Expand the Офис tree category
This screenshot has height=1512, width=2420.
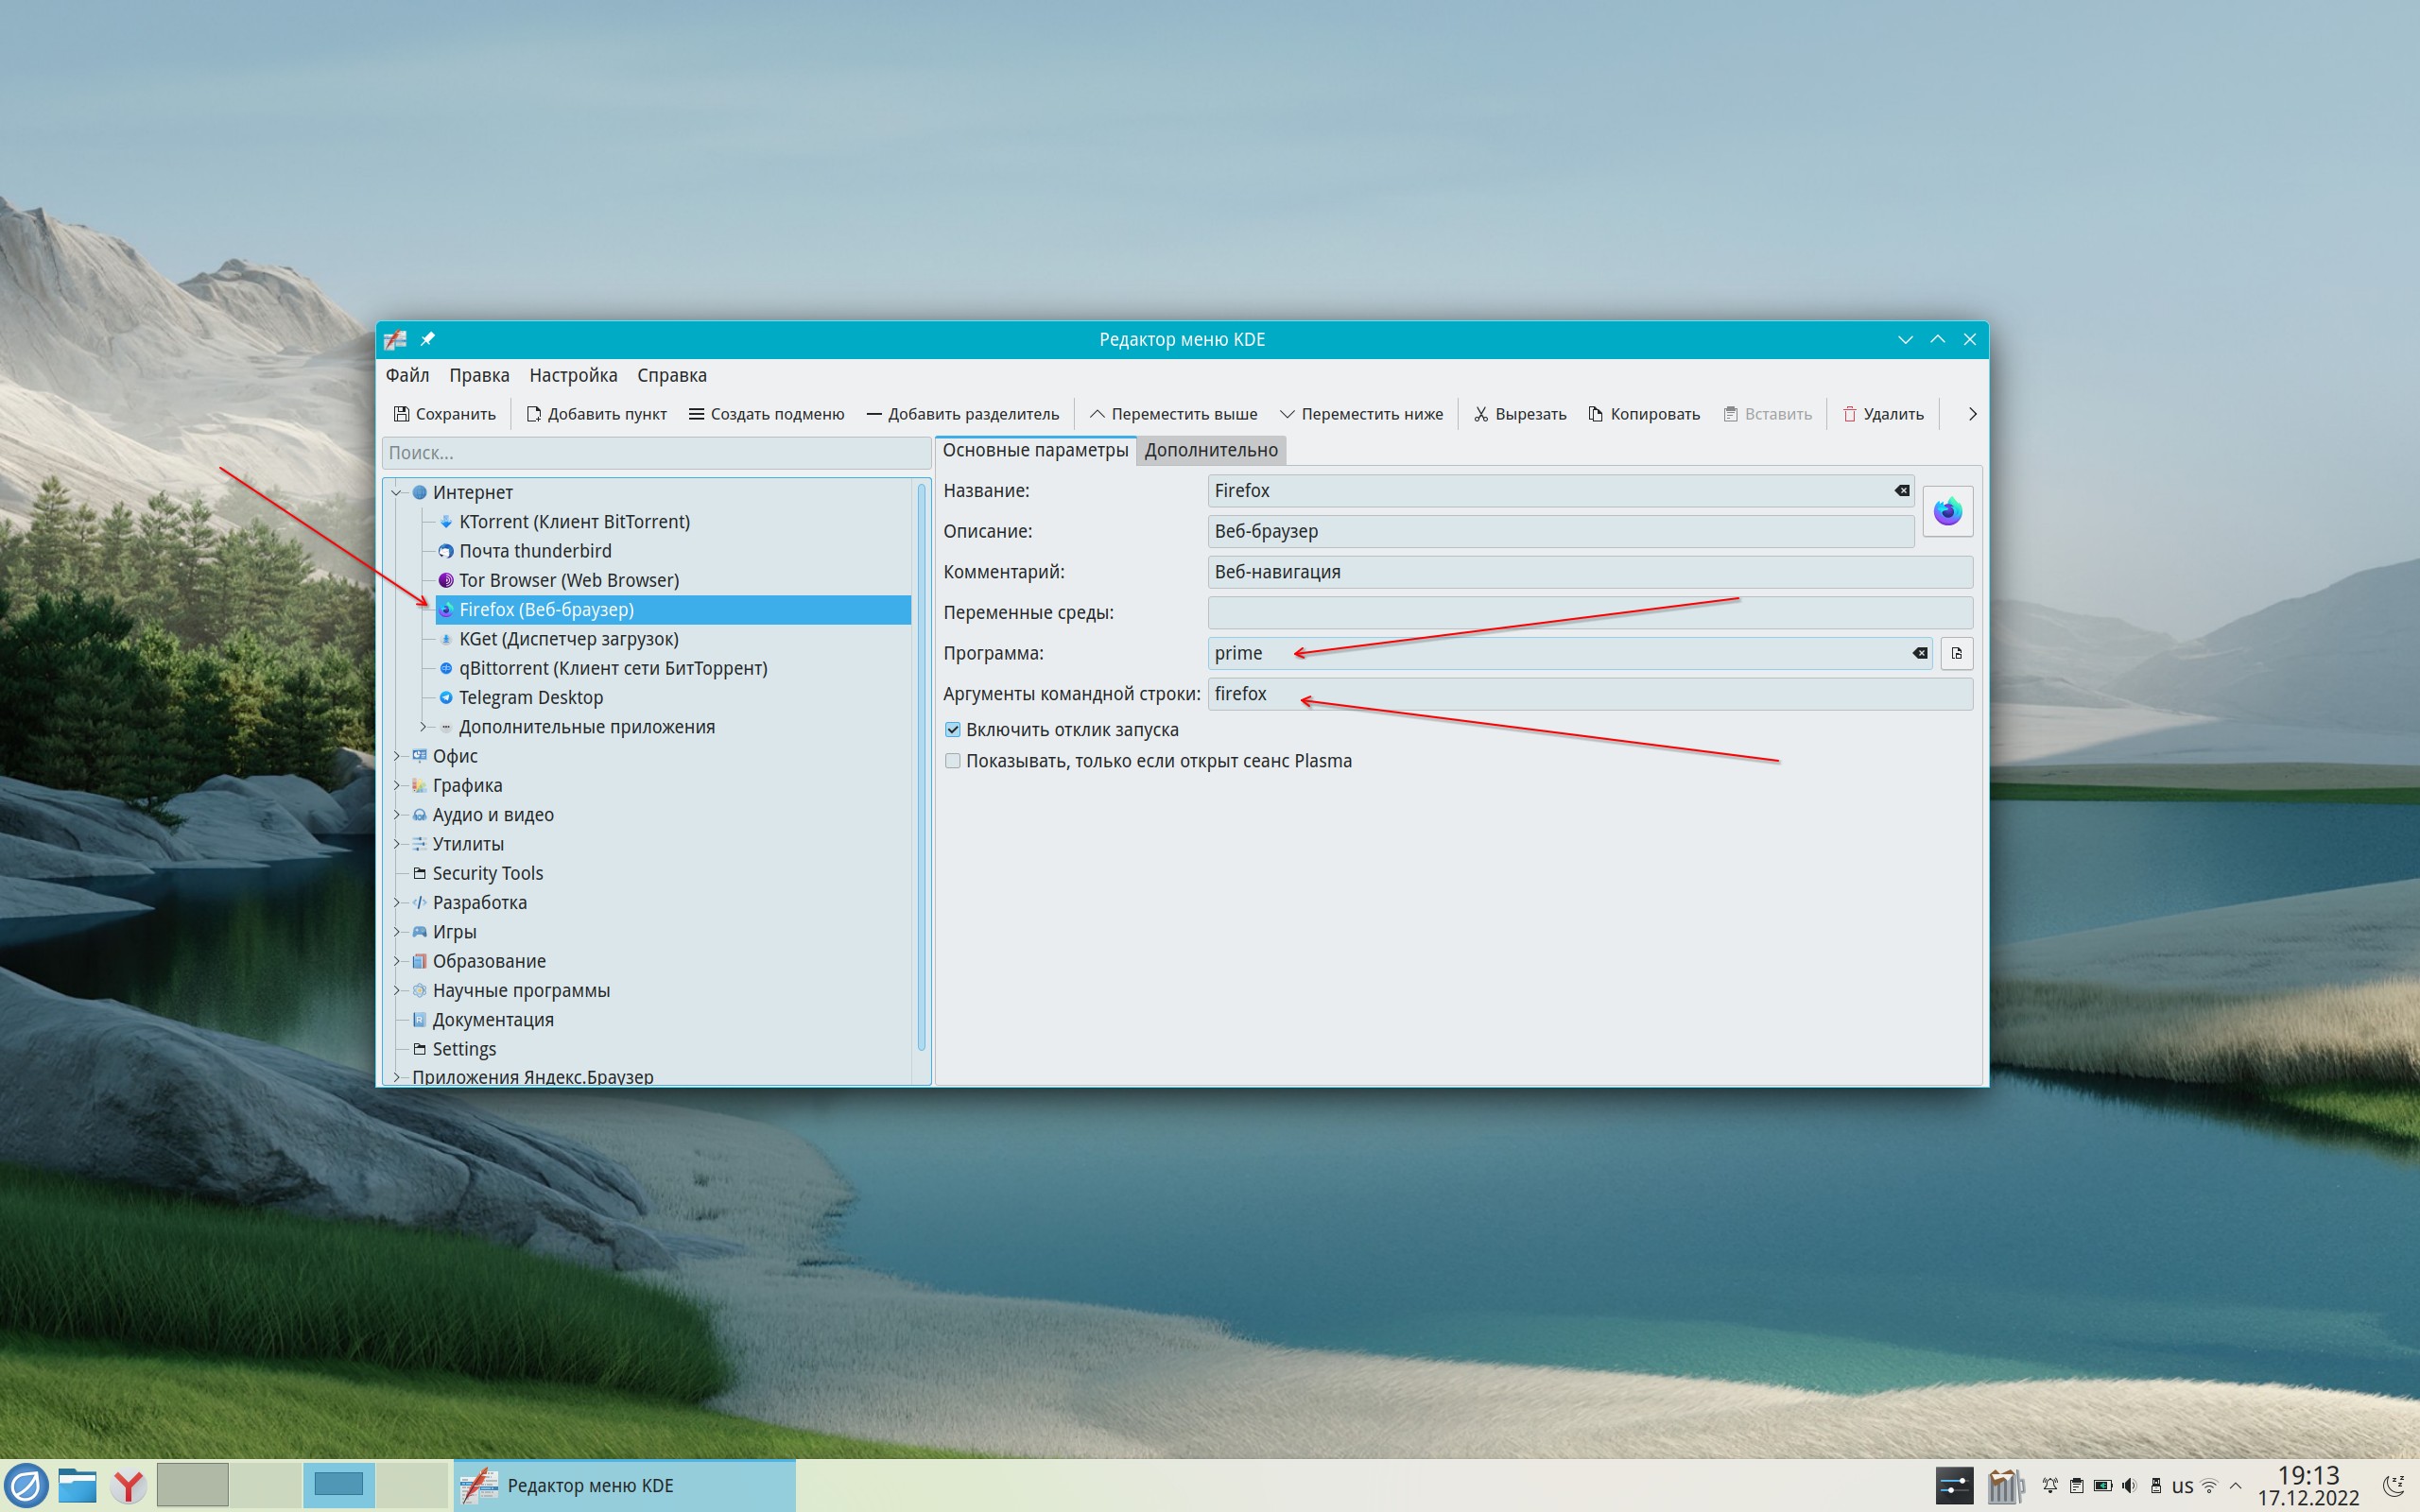(x=397, y=756)
